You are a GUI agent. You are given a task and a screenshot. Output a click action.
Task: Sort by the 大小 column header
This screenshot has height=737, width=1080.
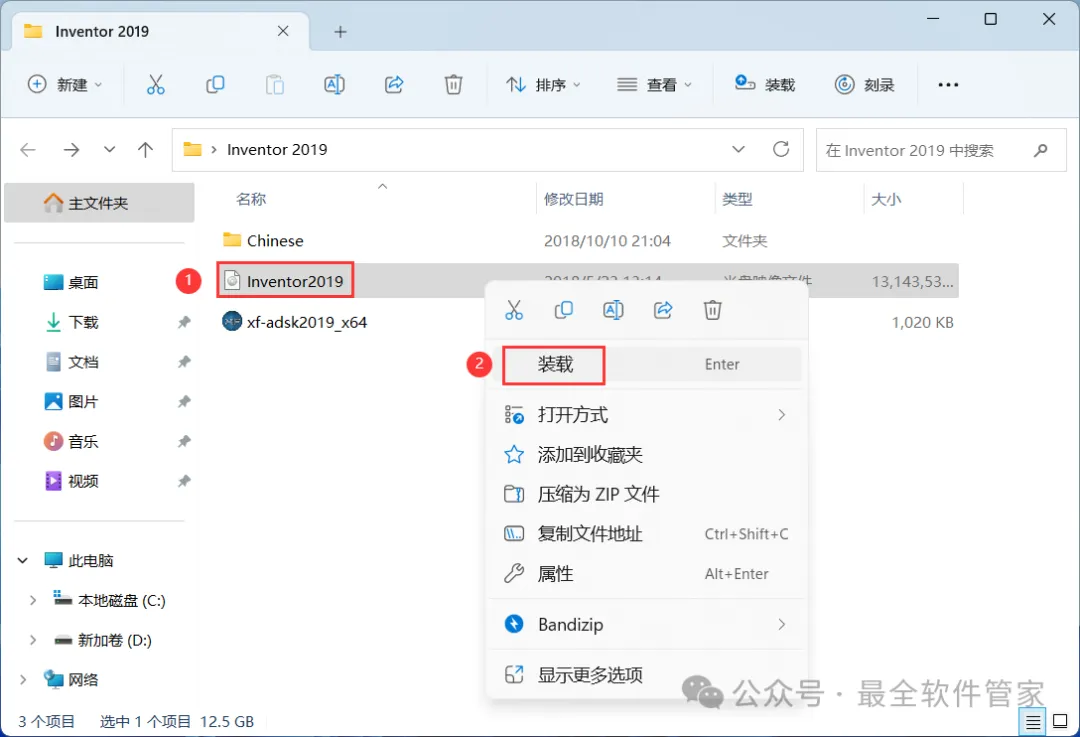(886, 200)
